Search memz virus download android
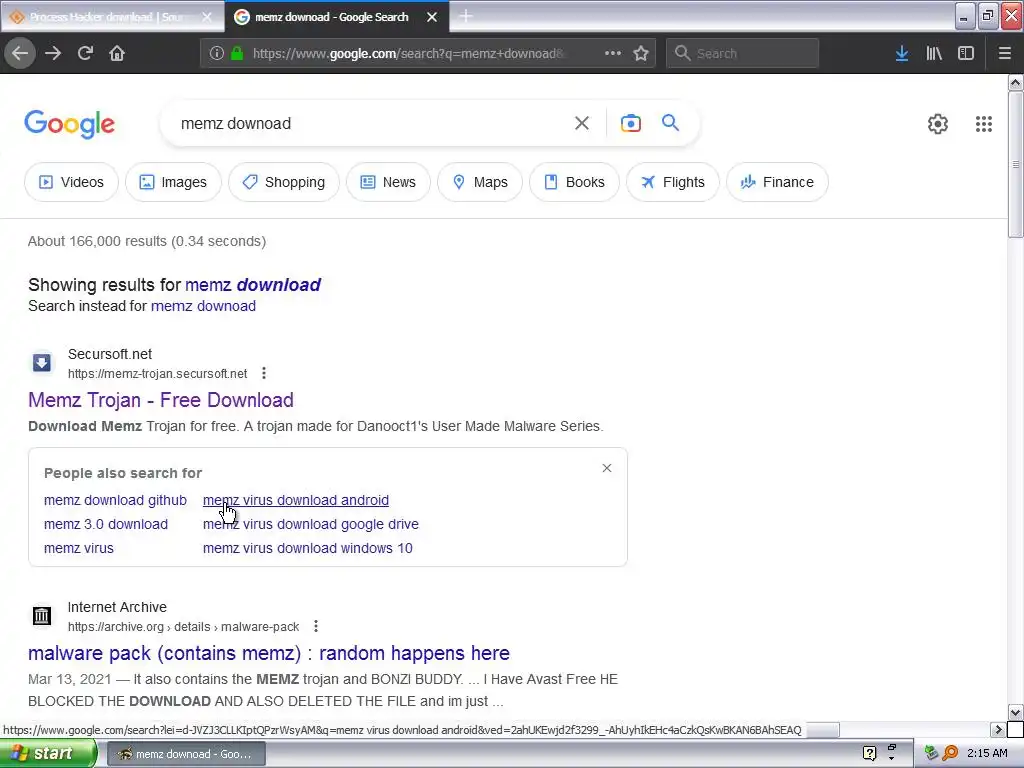Viewport: 1024px width, 768px height. point(296,500)
